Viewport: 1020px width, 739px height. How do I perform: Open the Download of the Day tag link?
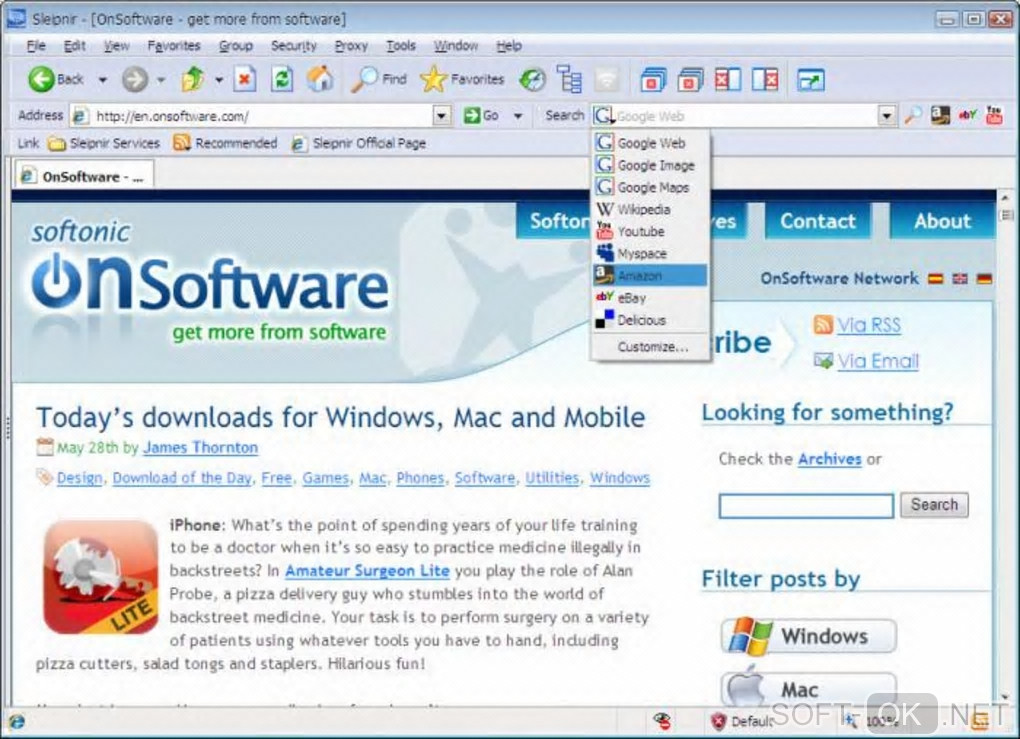(x=182, y=477)
